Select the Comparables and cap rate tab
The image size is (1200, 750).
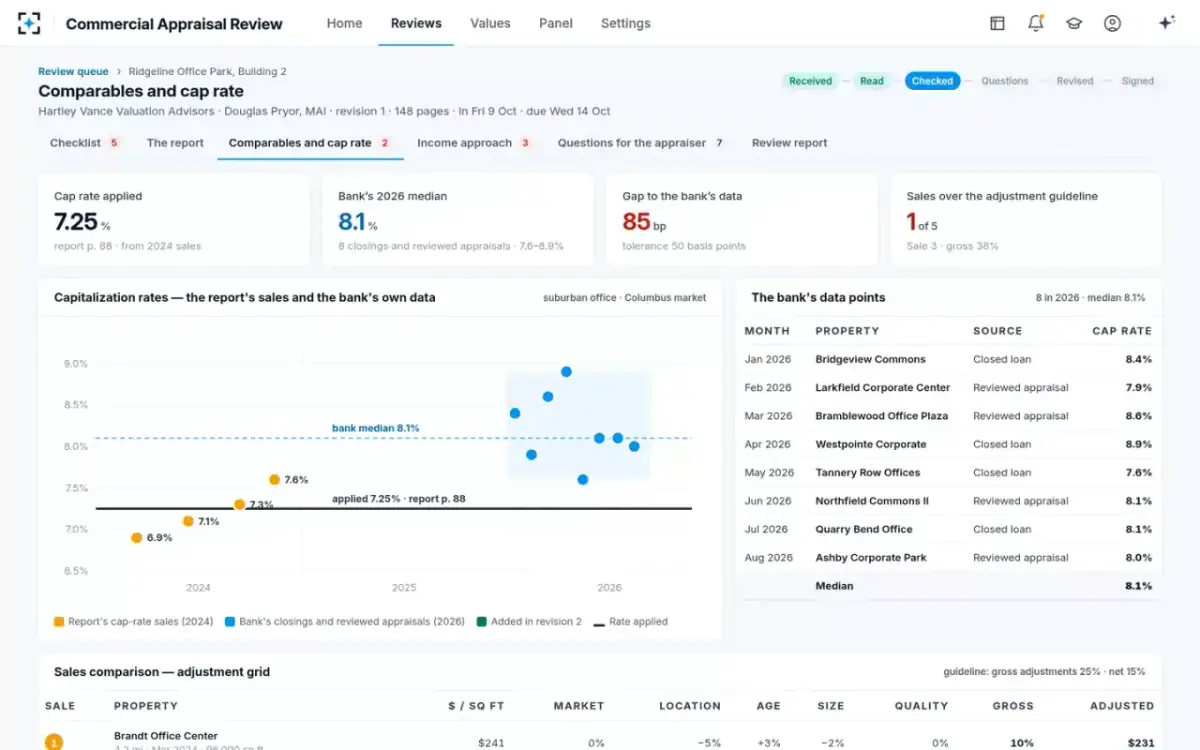click(x=310, y=143)
